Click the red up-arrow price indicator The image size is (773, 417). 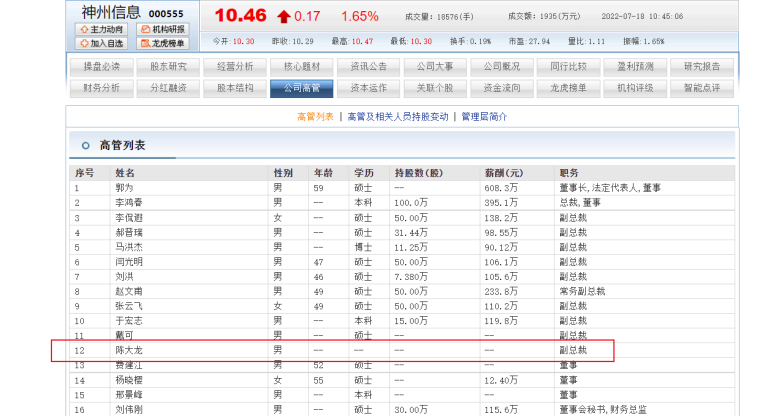click(x=283, y=16)
